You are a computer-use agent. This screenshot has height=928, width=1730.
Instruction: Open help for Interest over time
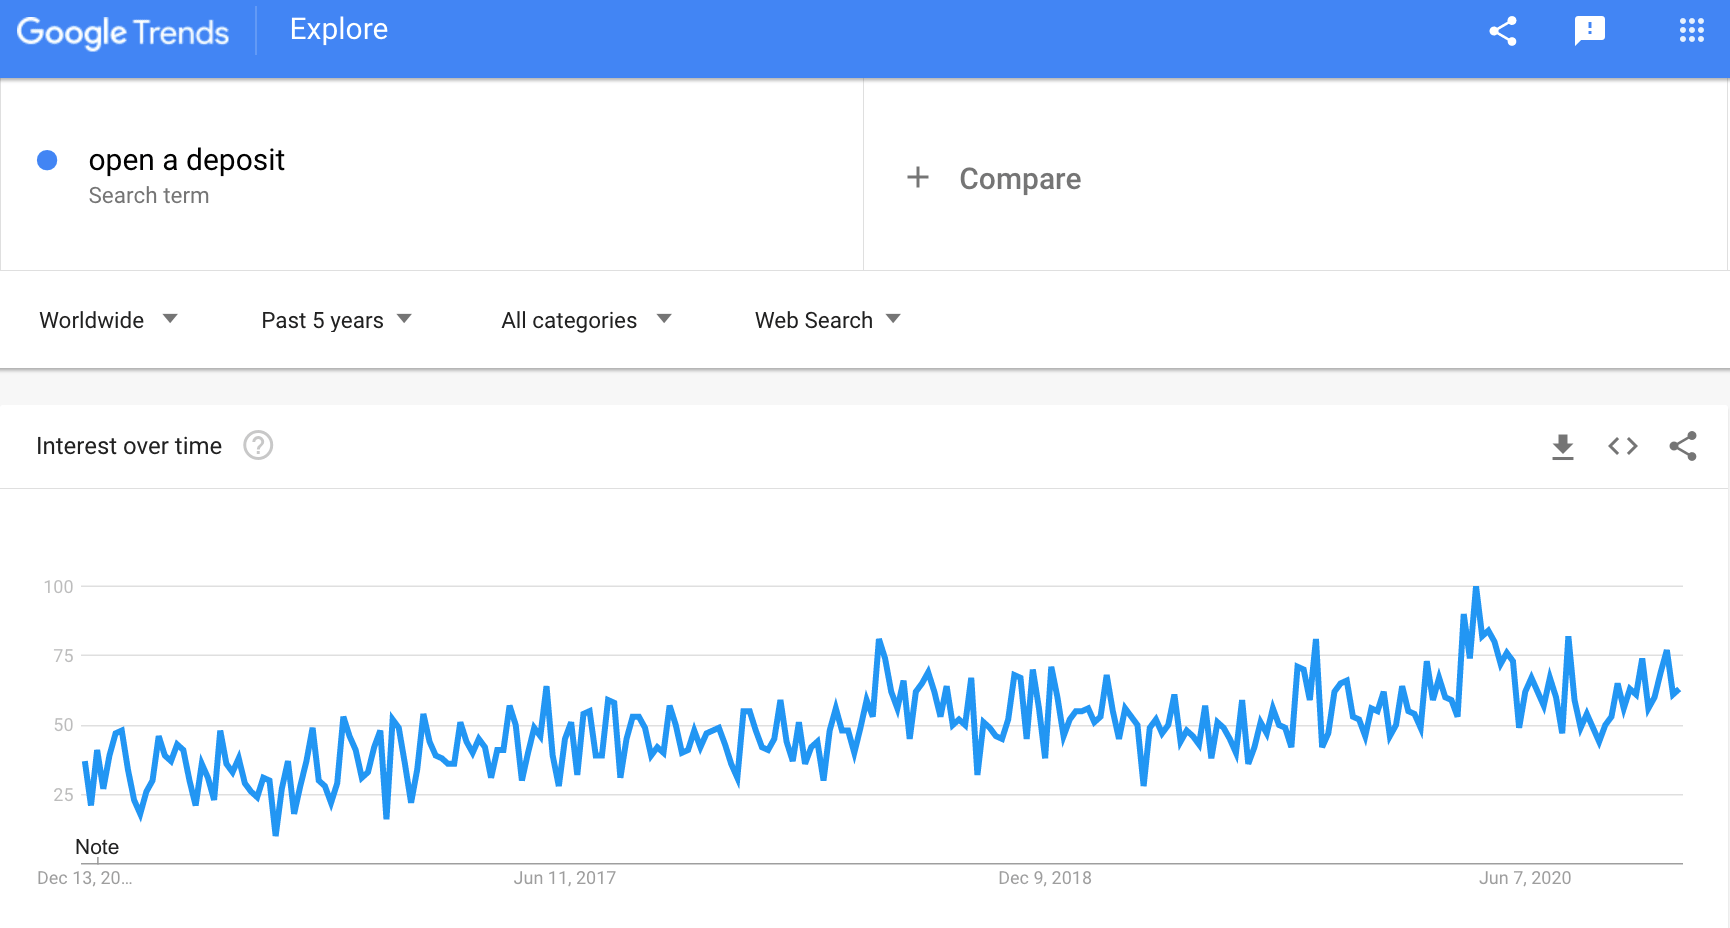click(258, 445)
